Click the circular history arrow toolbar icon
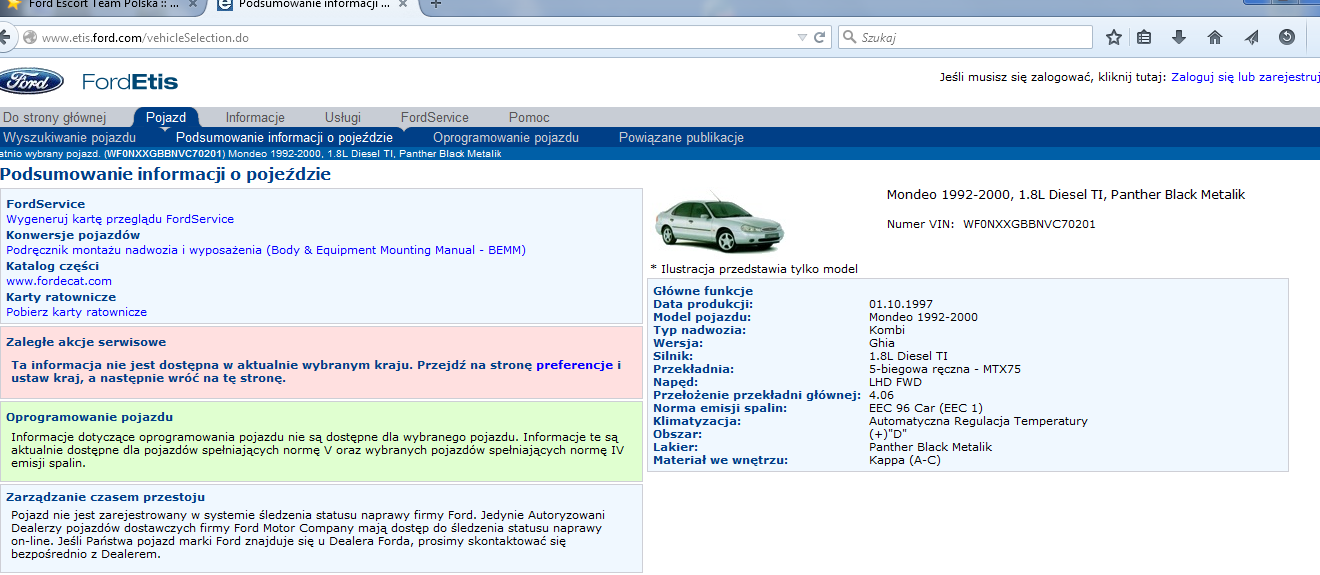 click(1287, 37)
